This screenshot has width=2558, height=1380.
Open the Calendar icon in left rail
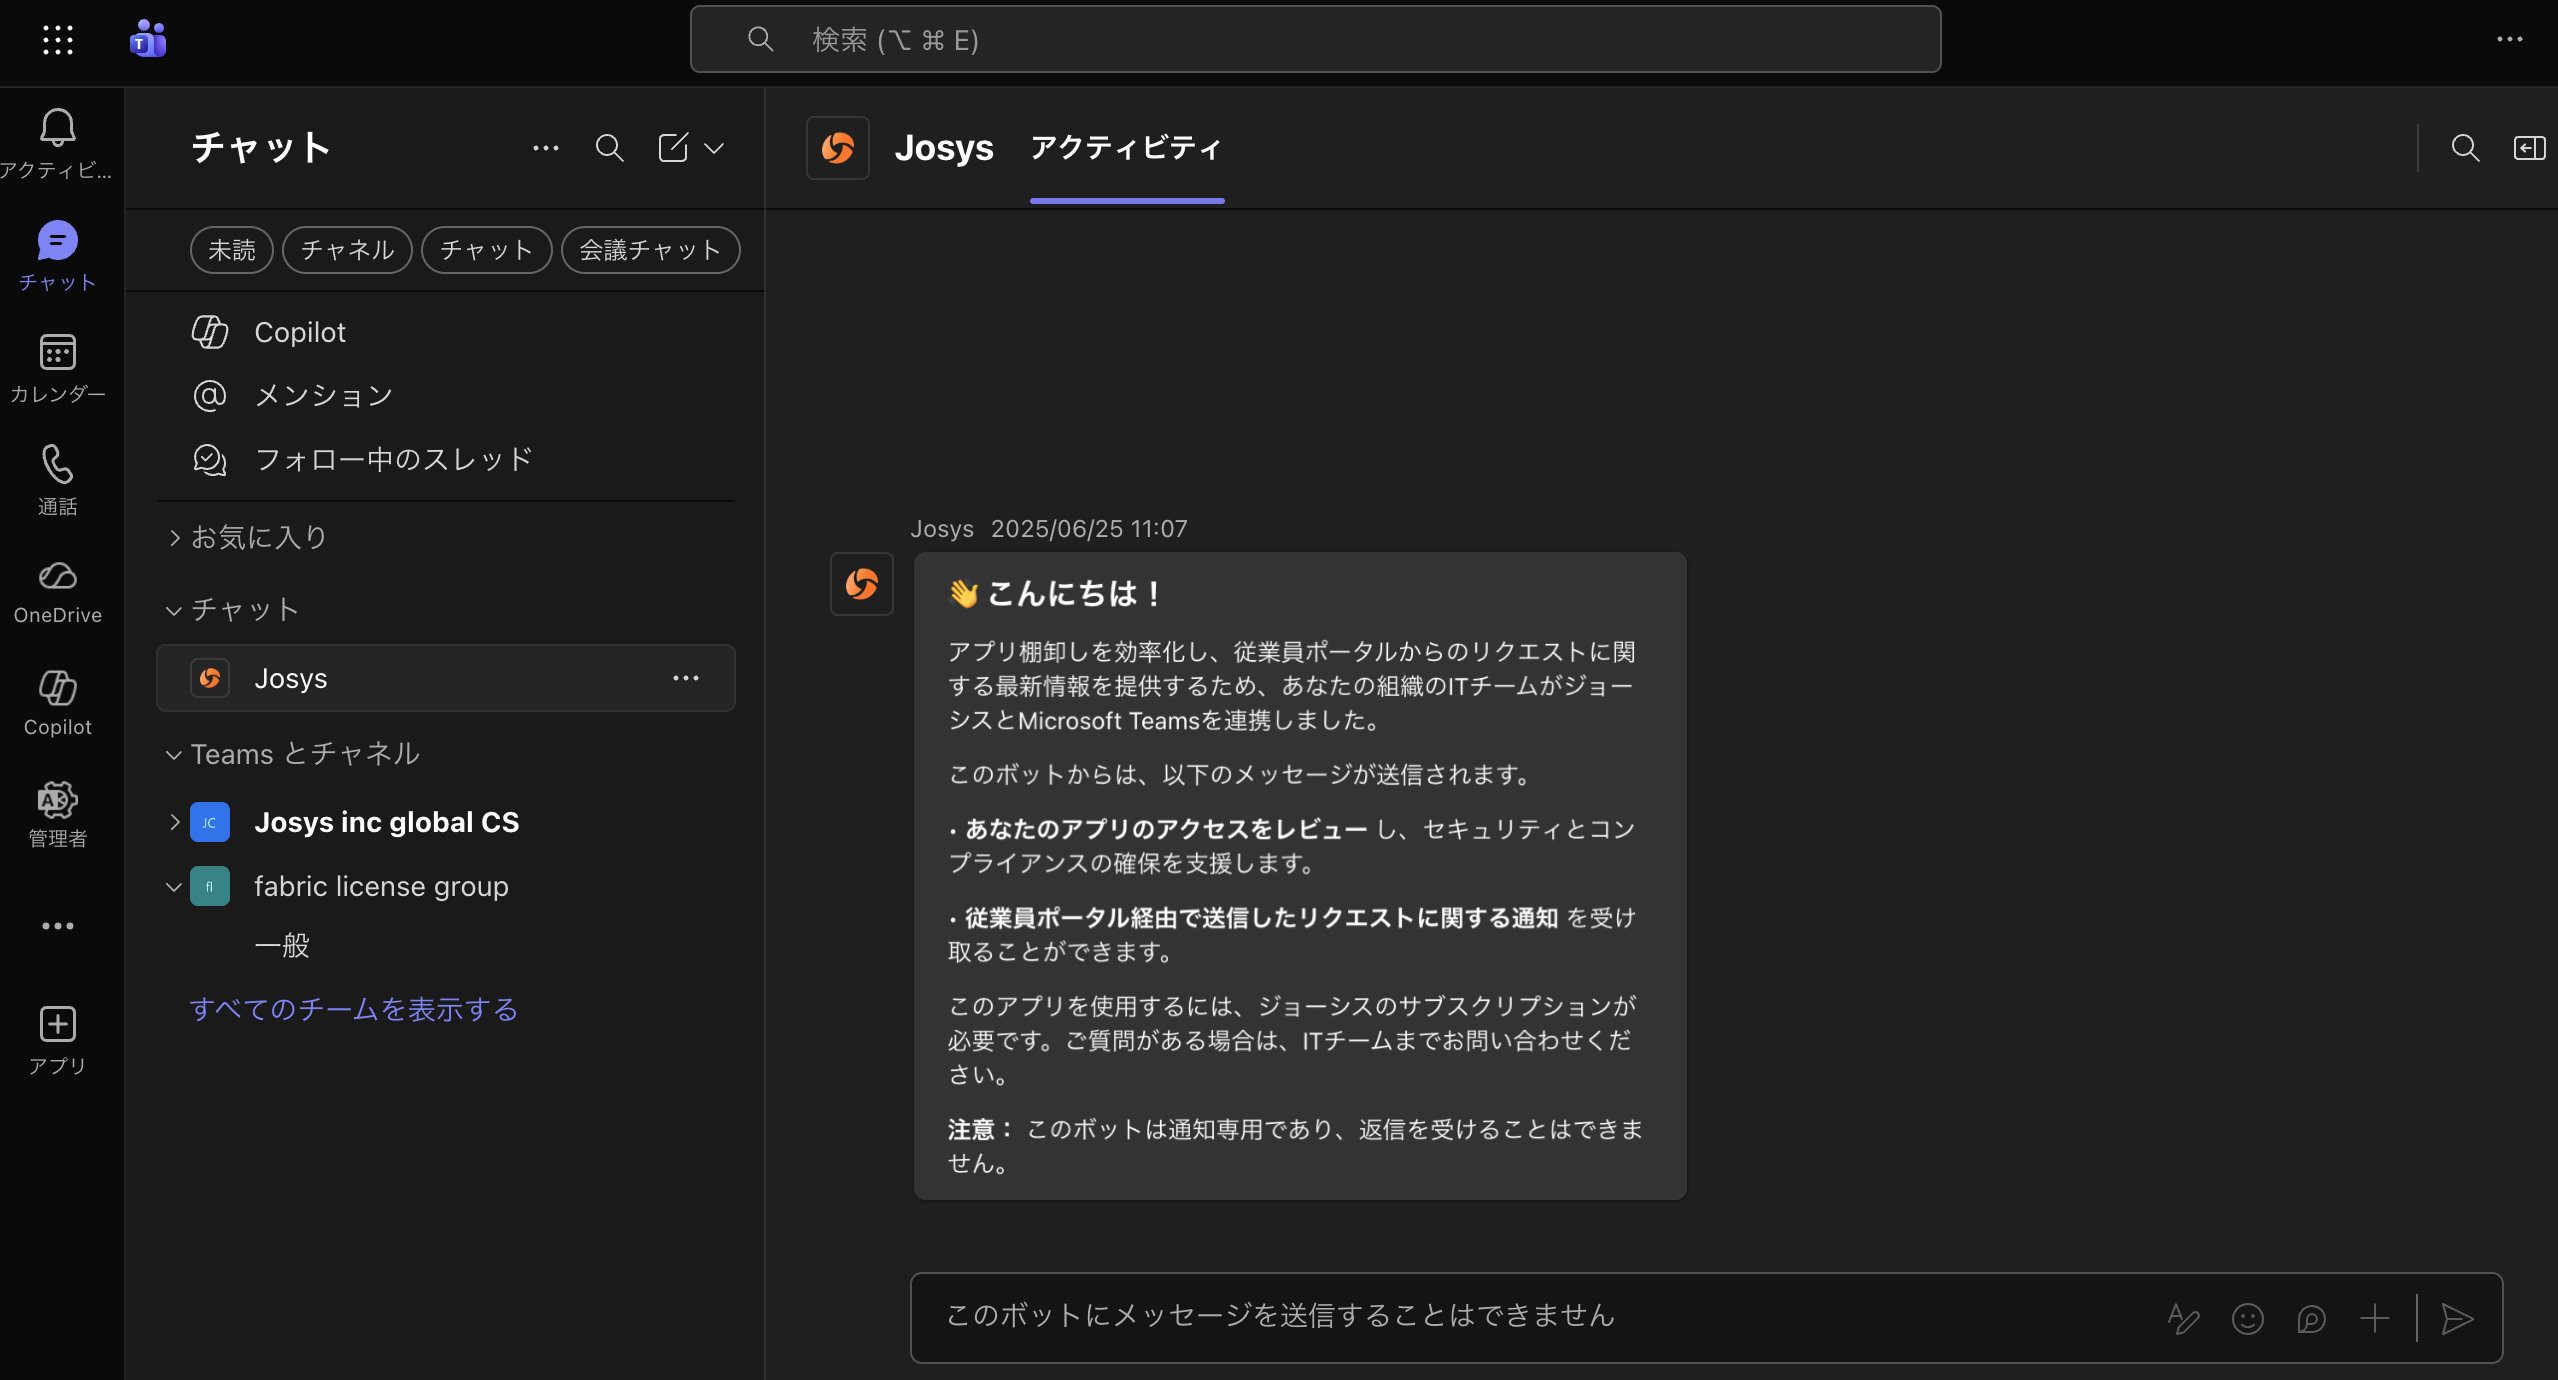pos(57,353)
